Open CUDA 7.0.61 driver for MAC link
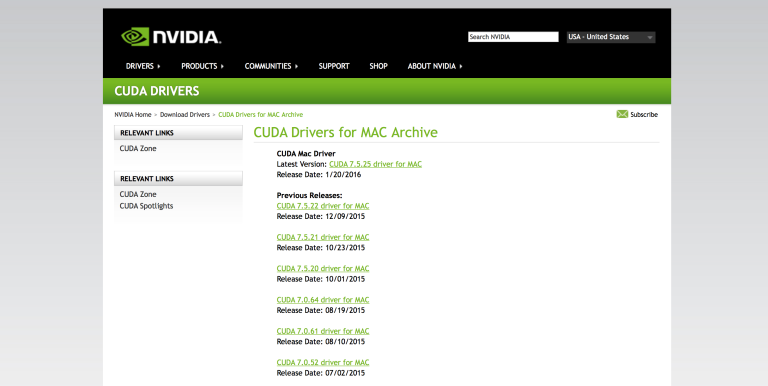The image size is (768, 386). (x=323, y=331)
